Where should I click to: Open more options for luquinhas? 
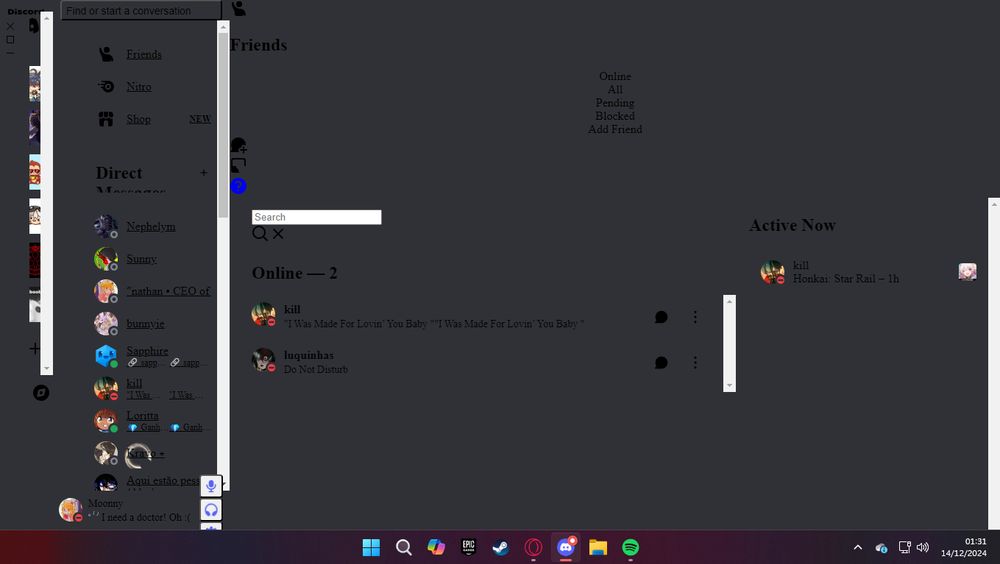click(x=695, y=362)
